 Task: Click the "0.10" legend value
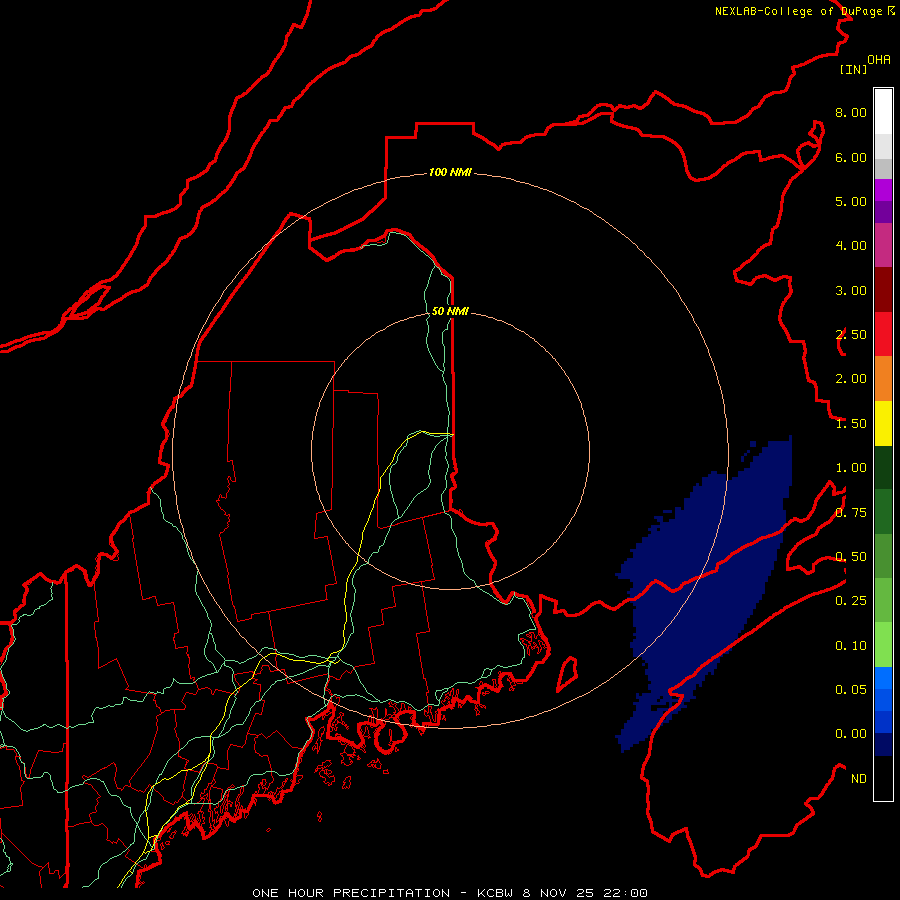[x=851, y=646]
